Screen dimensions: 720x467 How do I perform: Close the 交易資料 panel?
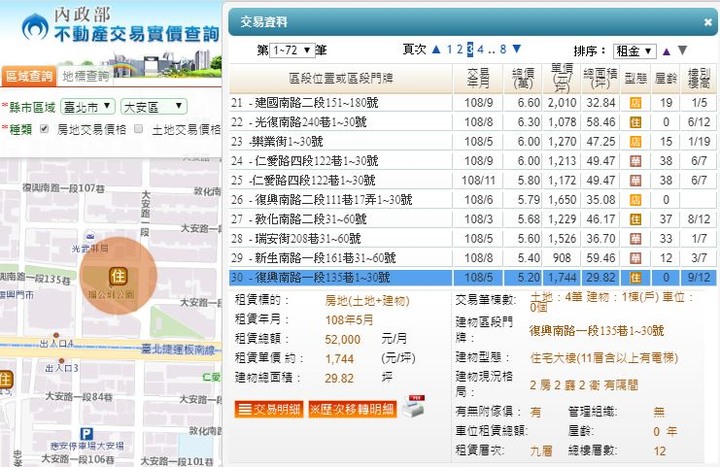pyautogui.click(x=708, y=22)
